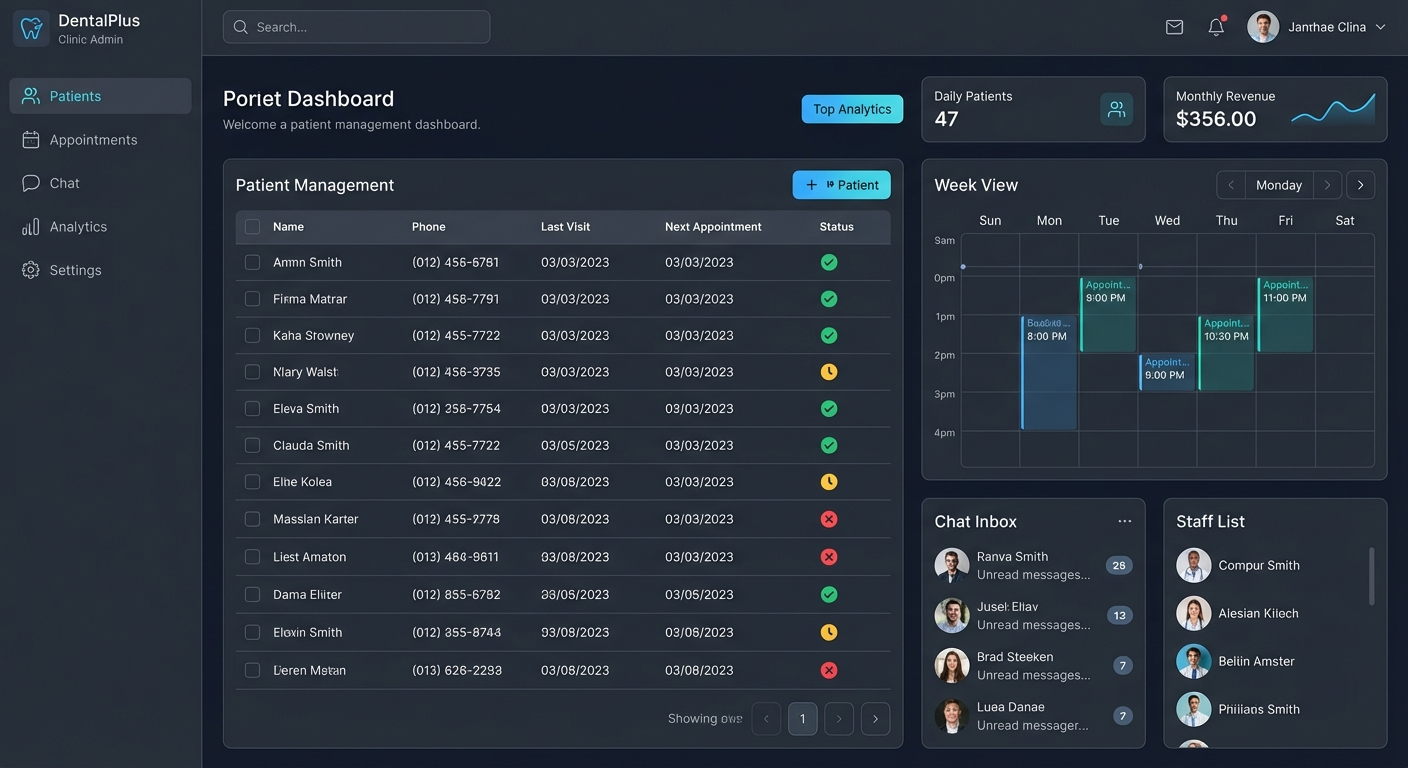
Task: Click the notification bell icon
Action: (x=1216, y=27)
